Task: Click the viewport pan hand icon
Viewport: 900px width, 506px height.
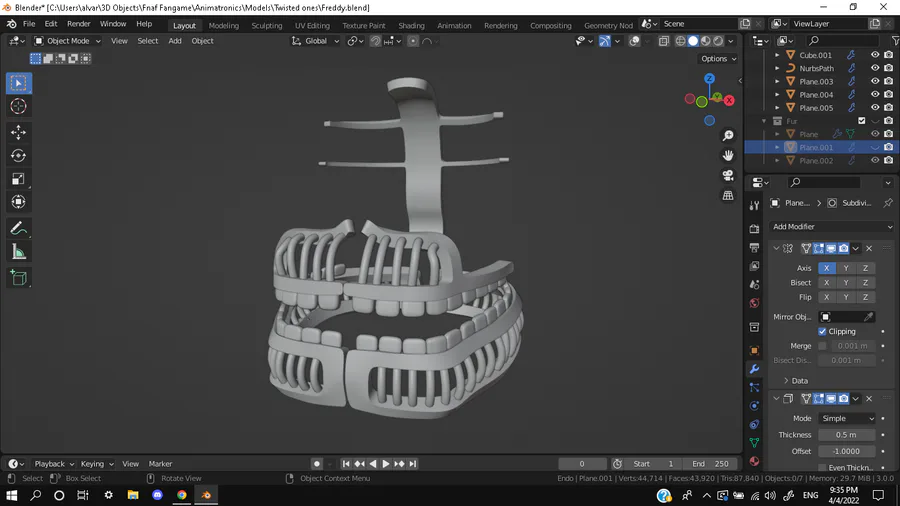Action: [x=728, y=155]
